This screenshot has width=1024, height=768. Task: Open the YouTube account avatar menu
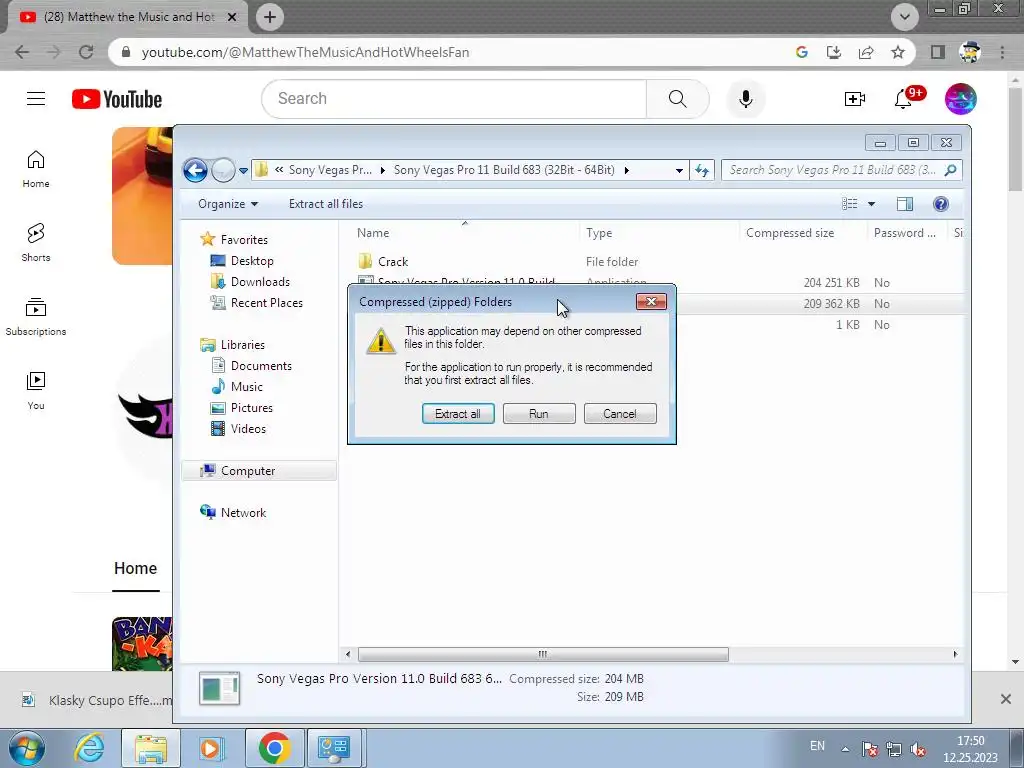point(961,99)
